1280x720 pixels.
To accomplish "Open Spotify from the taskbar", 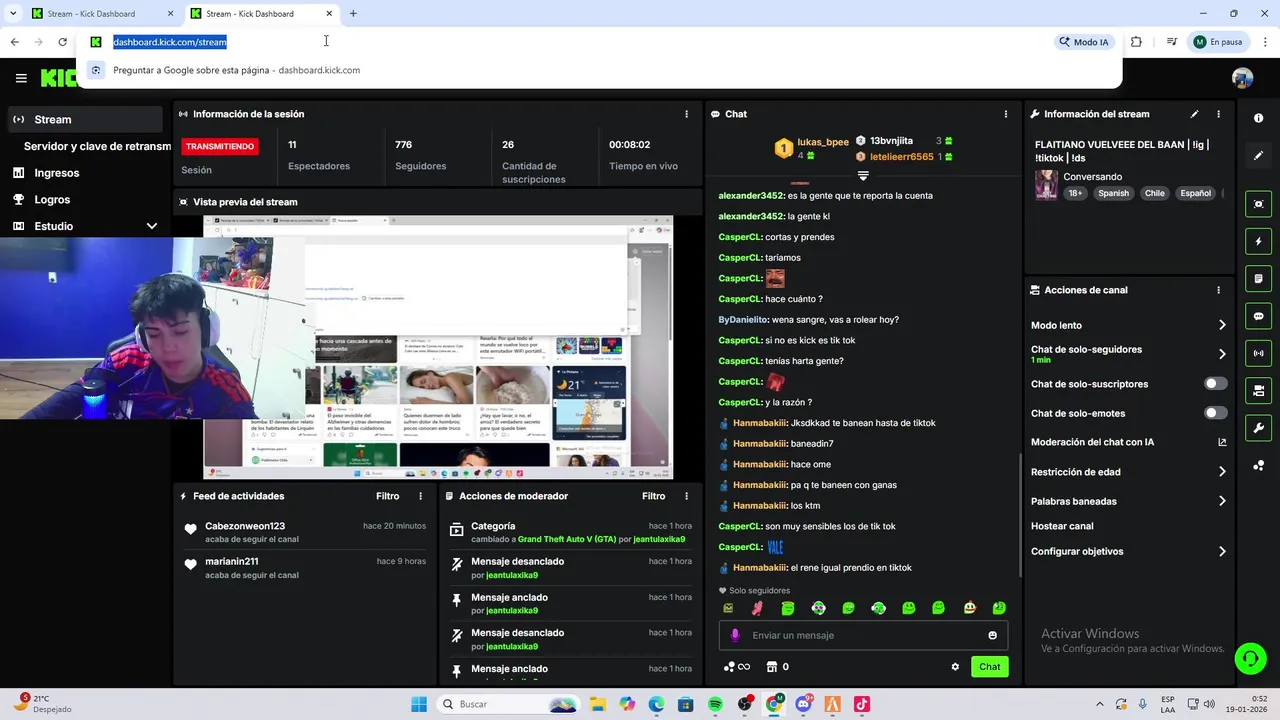I will click(715, 704).
